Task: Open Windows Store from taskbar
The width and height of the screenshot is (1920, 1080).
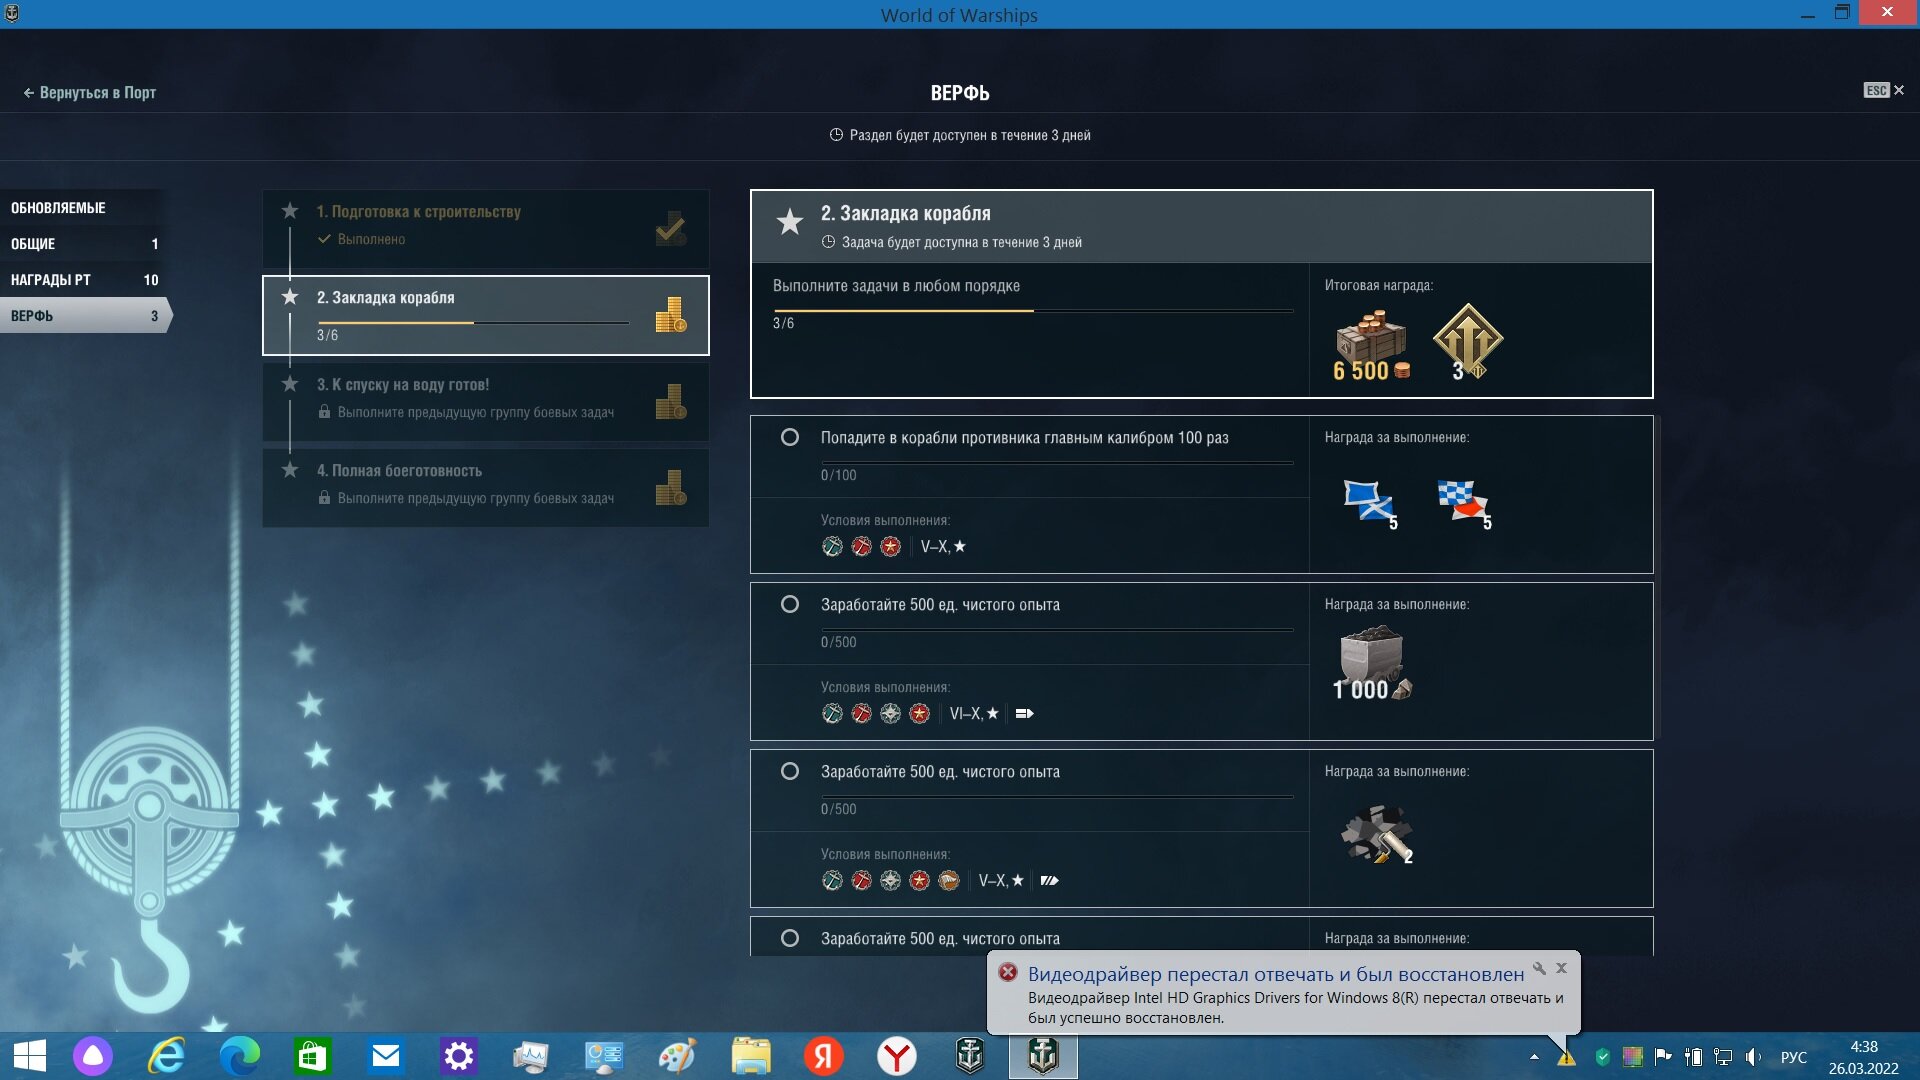Action: (312, 1056)
